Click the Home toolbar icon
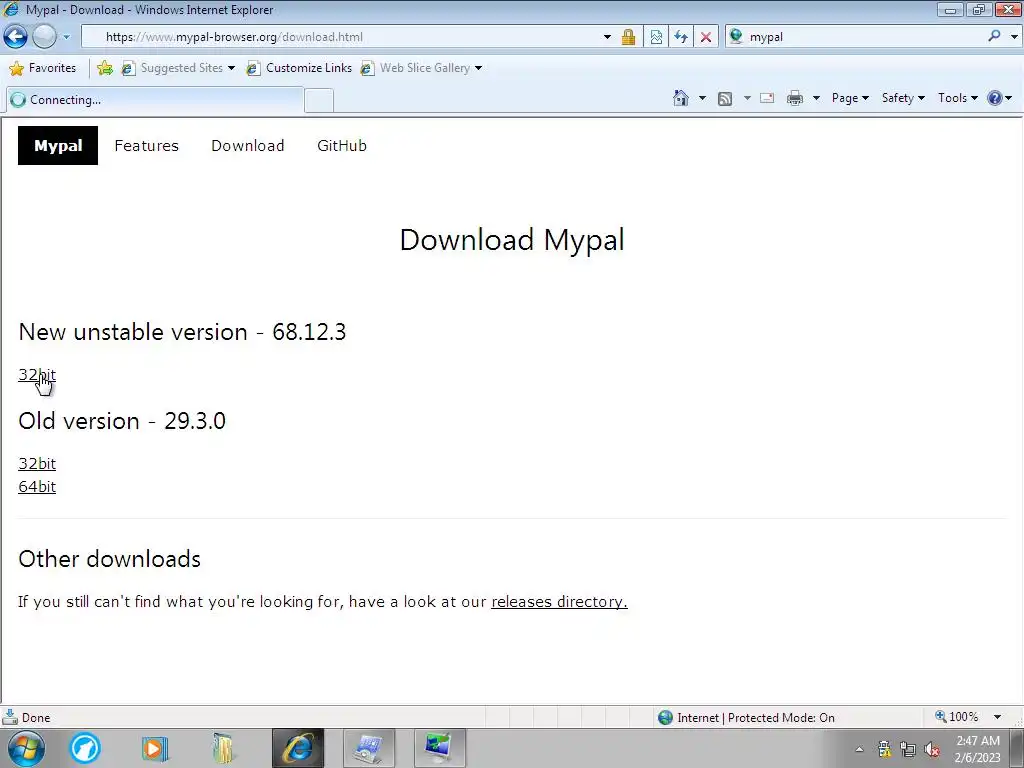This screenshot has height=768, width=1024. tap(680, 98)
